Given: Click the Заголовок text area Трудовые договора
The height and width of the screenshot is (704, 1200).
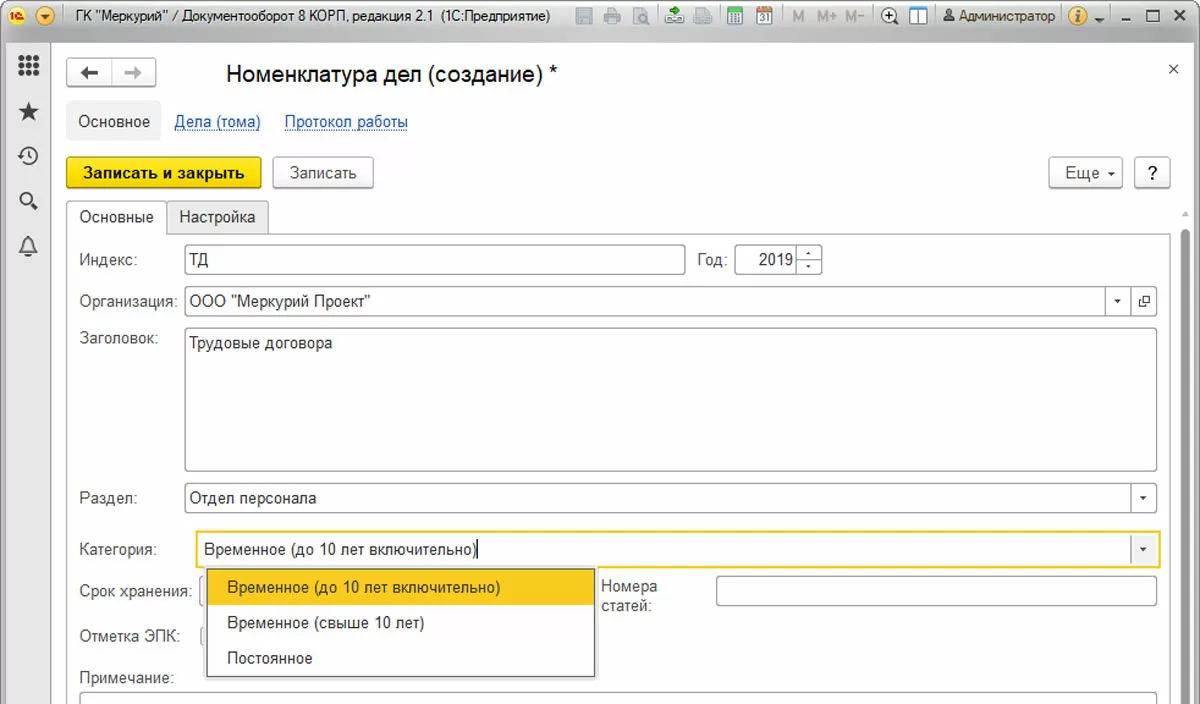Looking at the screenshot, I should [671, 399].
